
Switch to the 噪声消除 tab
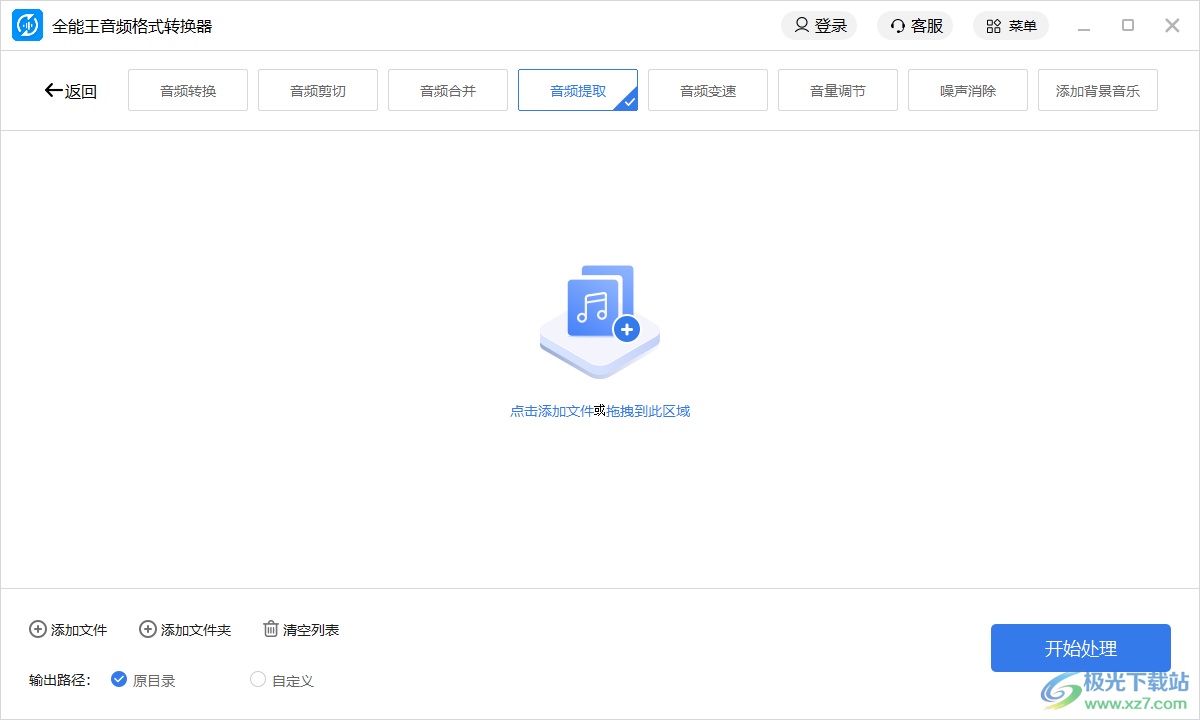pos(968,90)
